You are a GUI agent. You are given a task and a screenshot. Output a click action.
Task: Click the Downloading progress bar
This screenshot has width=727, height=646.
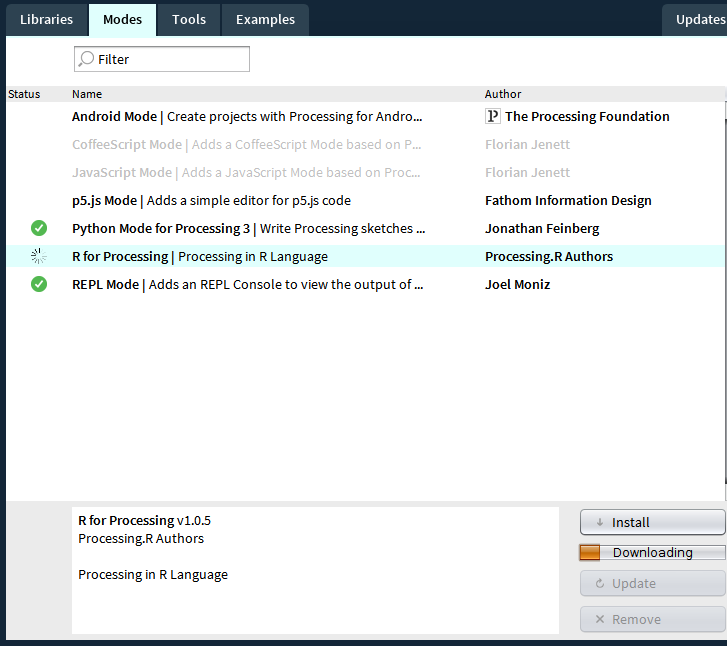click(652, 553)
